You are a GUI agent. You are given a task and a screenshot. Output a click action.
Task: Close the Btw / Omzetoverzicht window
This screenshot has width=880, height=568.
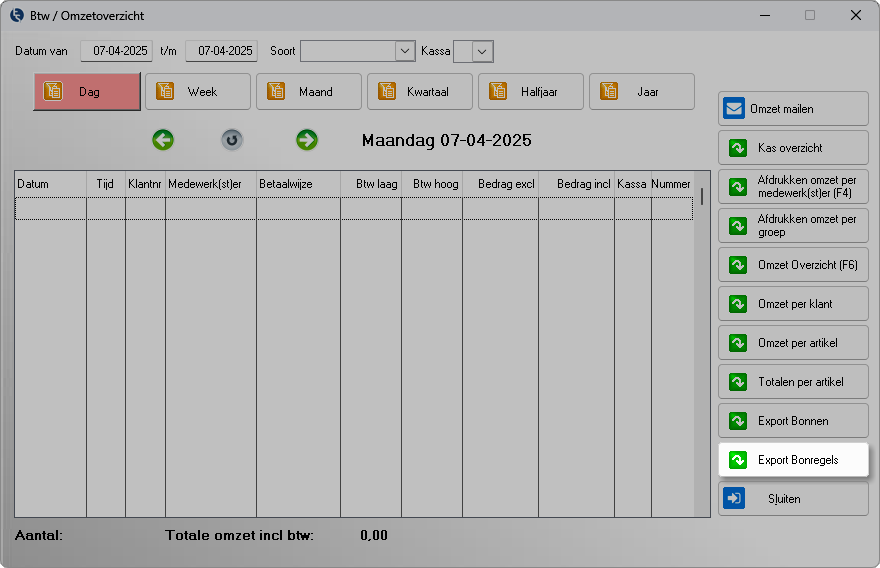click(855, 15)
